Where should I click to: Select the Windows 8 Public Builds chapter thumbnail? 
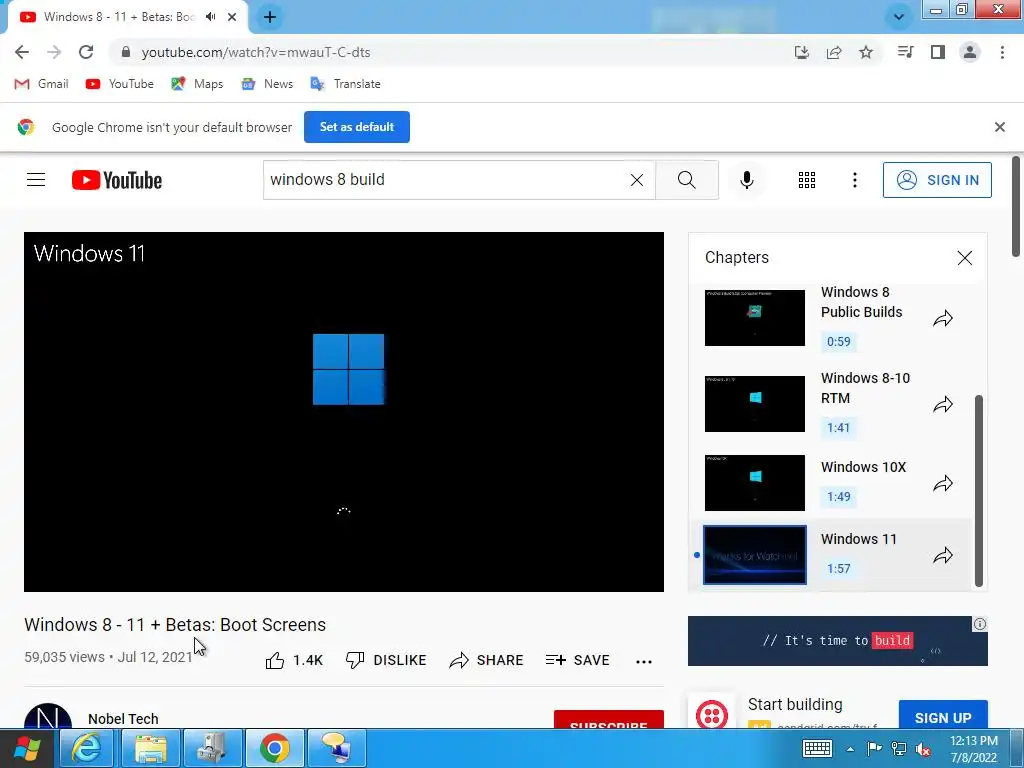click(754, 318)
